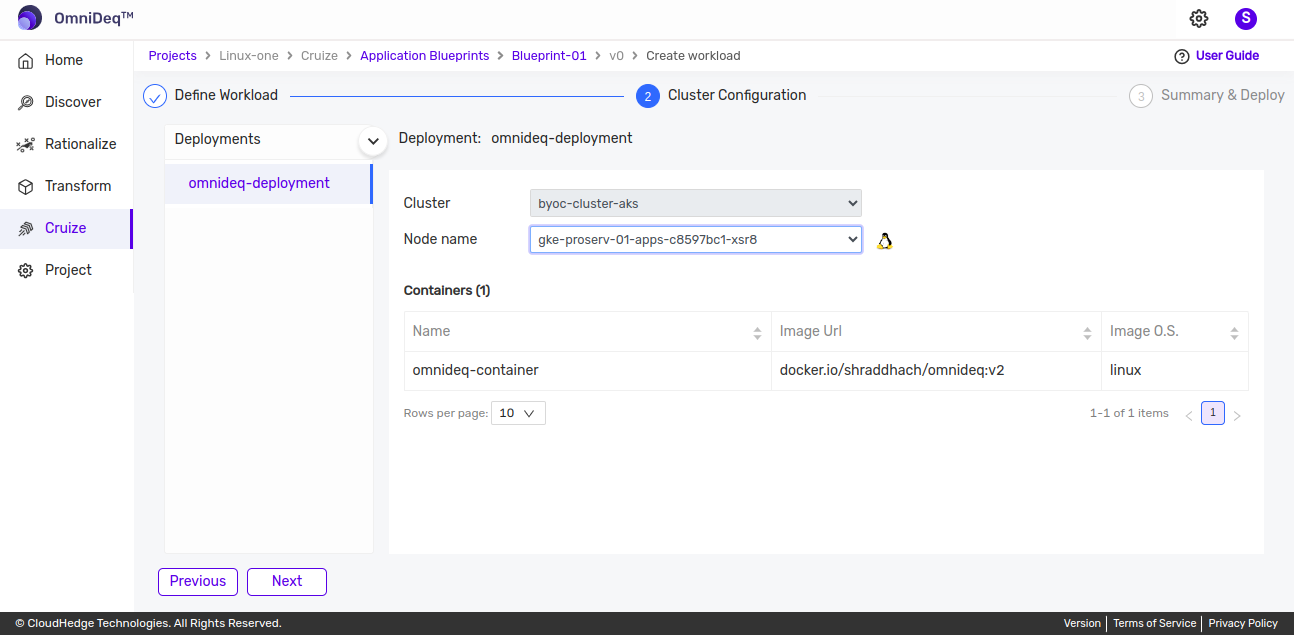Screen dimensions: 1294x635
Task: Click the Rationalize sidebar icon
Action: tap(26, 144)
